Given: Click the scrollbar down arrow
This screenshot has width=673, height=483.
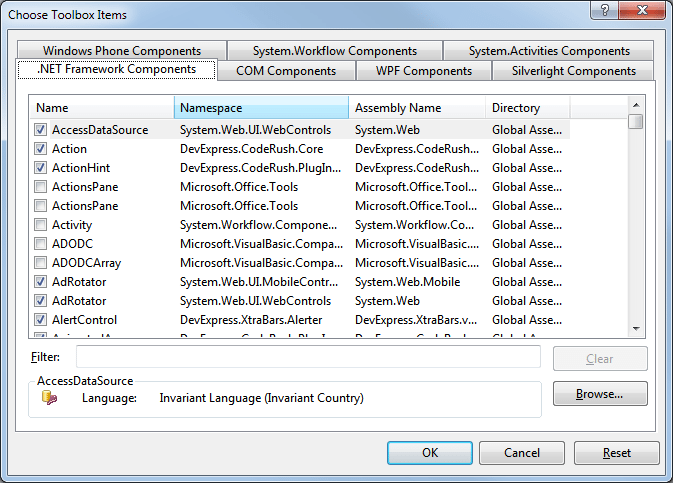Looking at the screenshot, I should (x=636, y=329).
